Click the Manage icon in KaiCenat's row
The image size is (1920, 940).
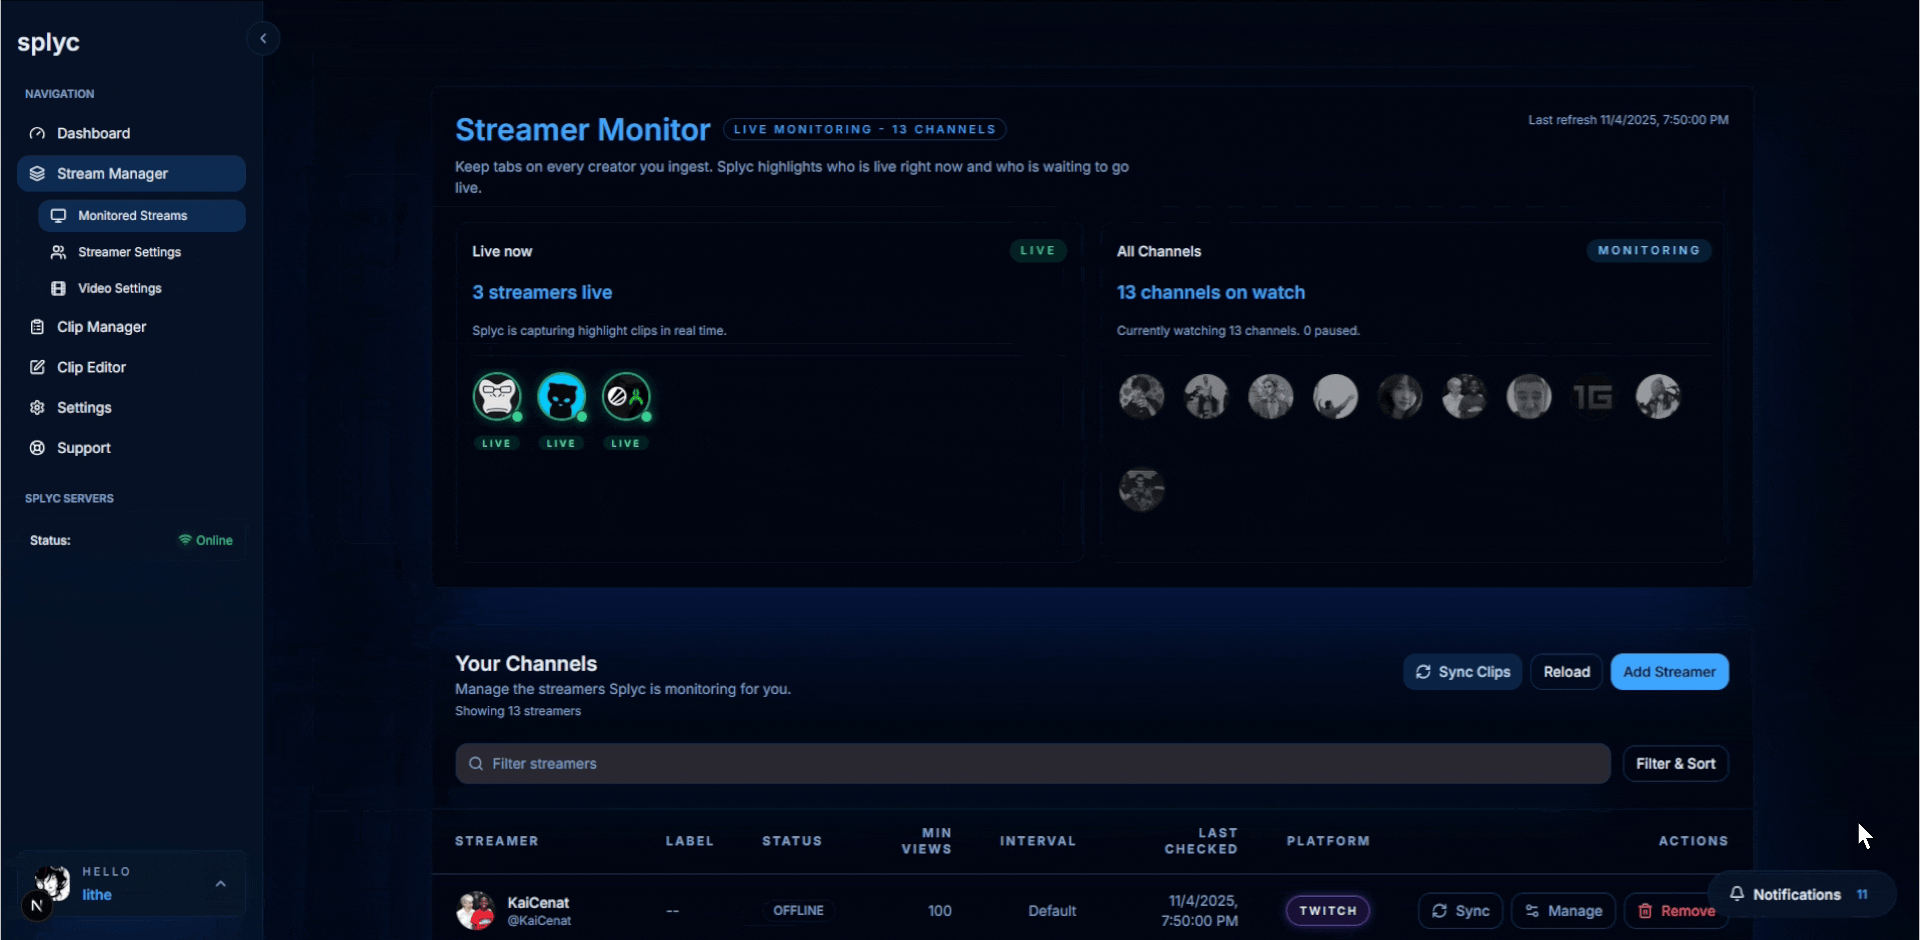point(1536,911)
